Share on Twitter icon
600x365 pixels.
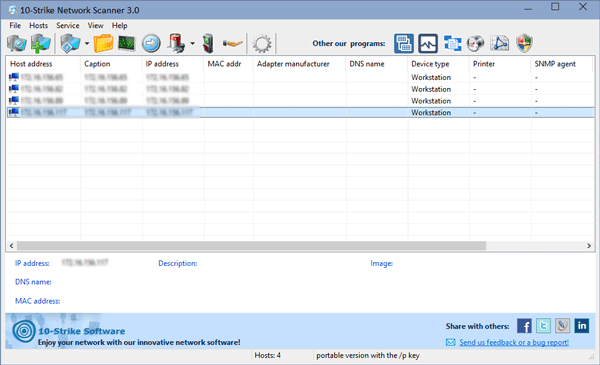543,326
